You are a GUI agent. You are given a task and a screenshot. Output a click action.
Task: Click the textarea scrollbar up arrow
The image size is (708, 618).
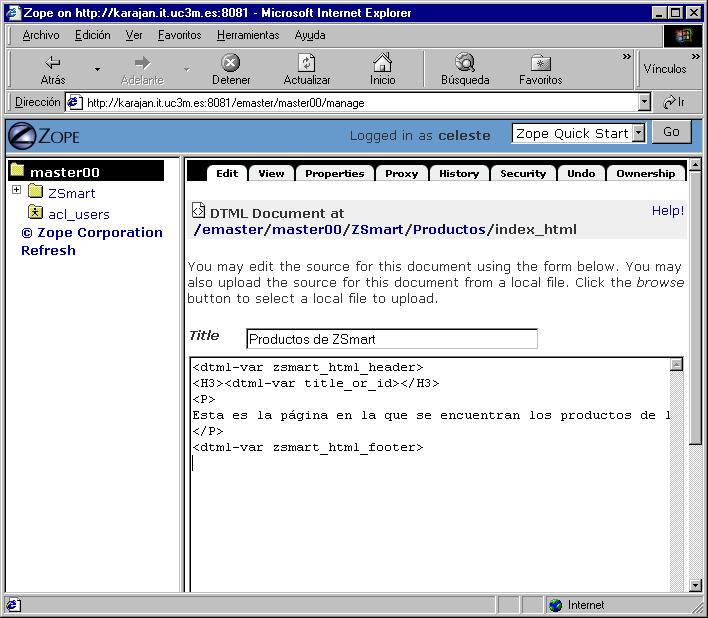676,365
